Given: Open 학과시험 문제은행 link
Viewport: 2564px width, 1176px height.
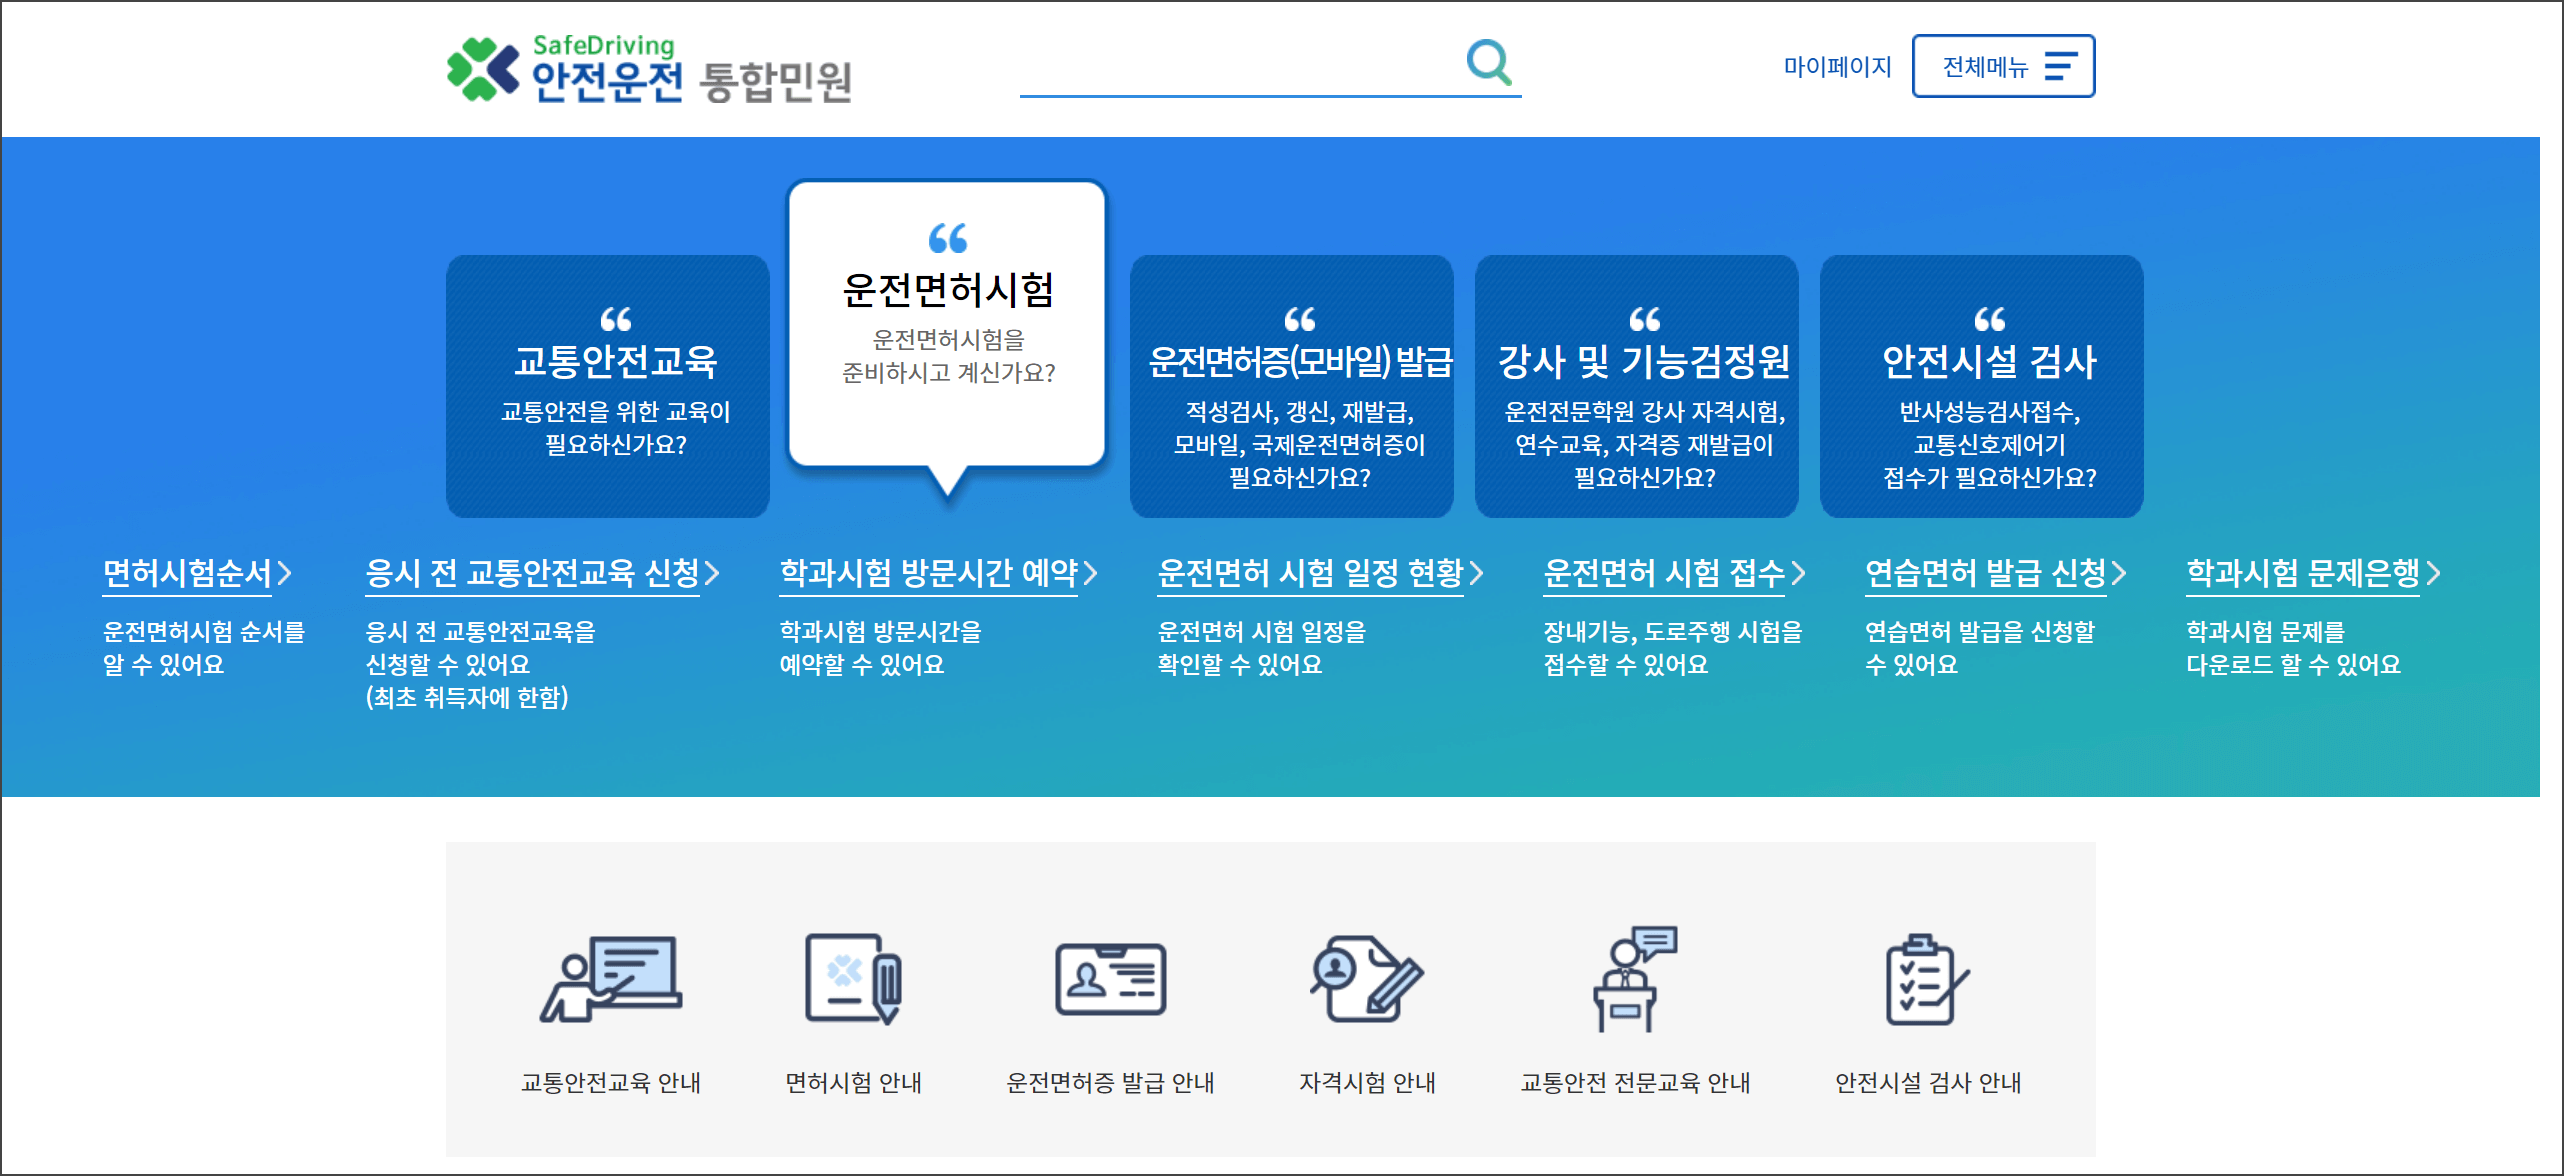Looking at the screenshot, I should coord(2303,573).
